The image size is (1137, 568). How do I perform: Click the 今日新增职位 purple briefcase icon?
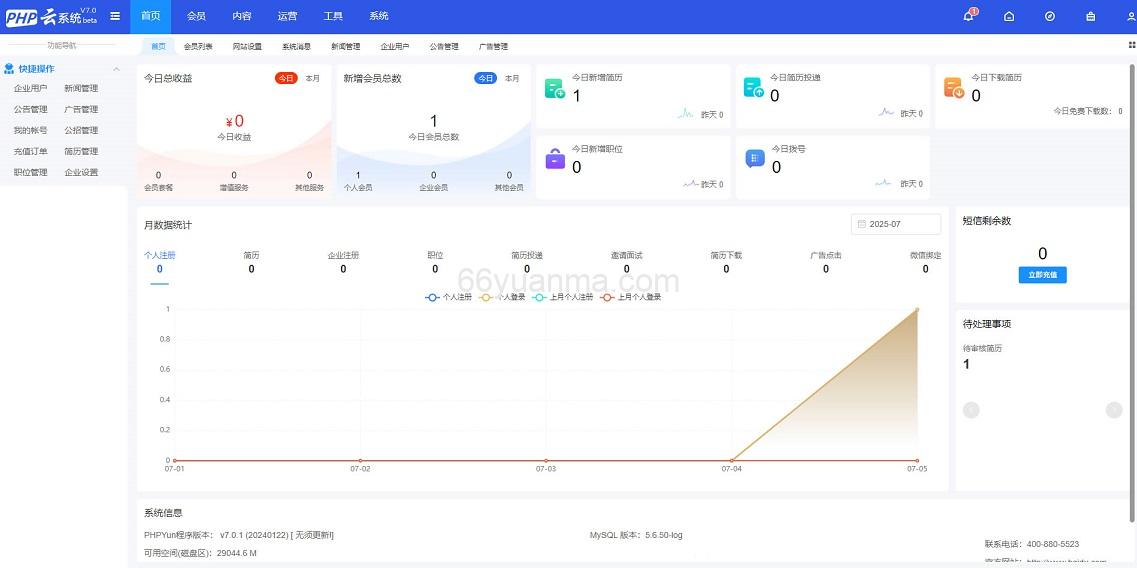pyautogui.click(x=555, y=158)
